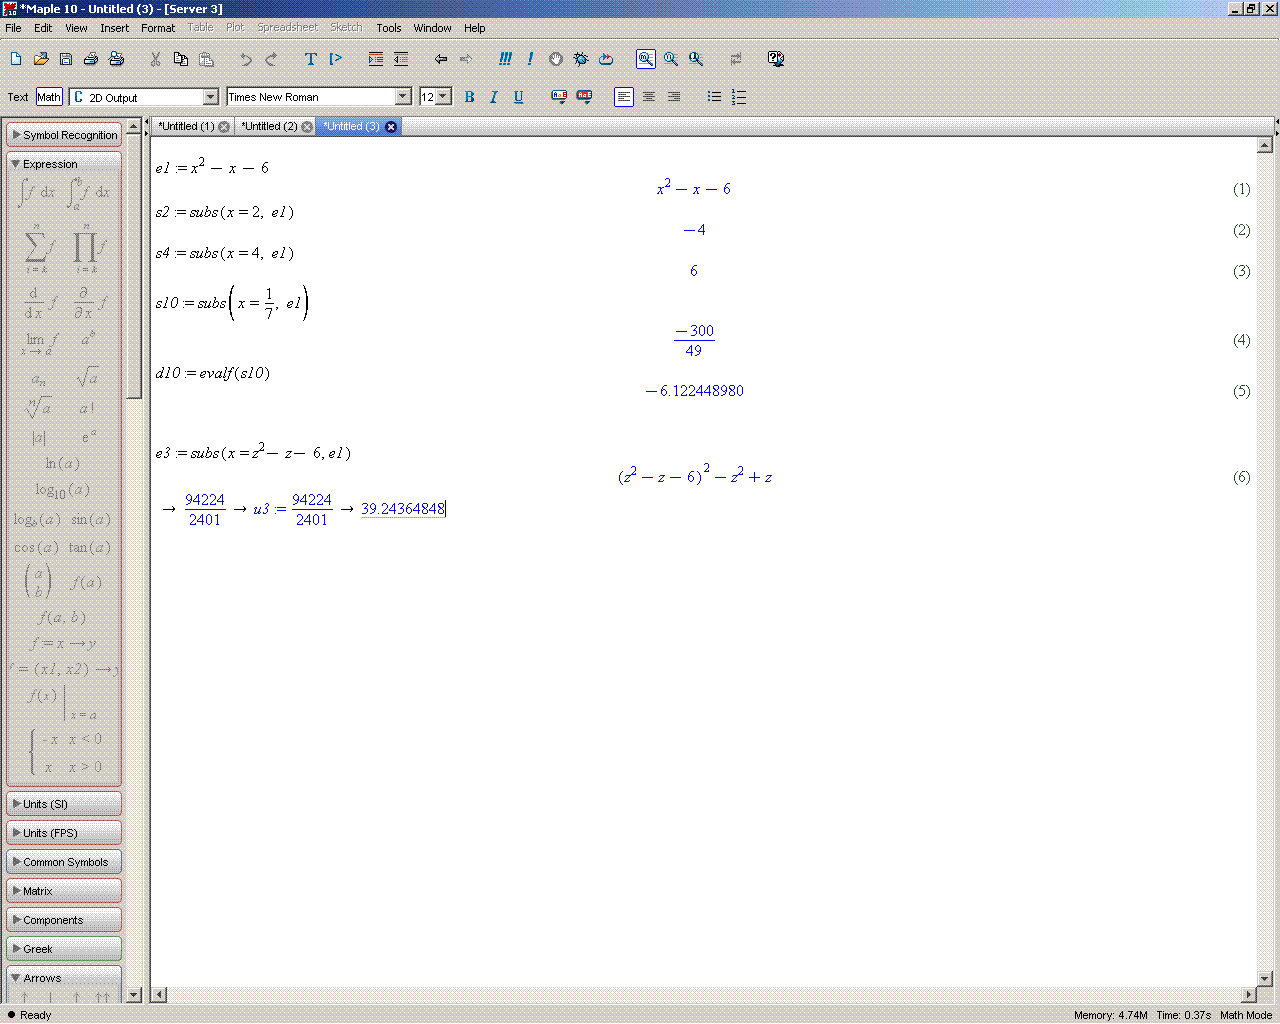Click the summation expression template
The height and width of the screenshot is (1024, 1280).
[x=36, y=247]
